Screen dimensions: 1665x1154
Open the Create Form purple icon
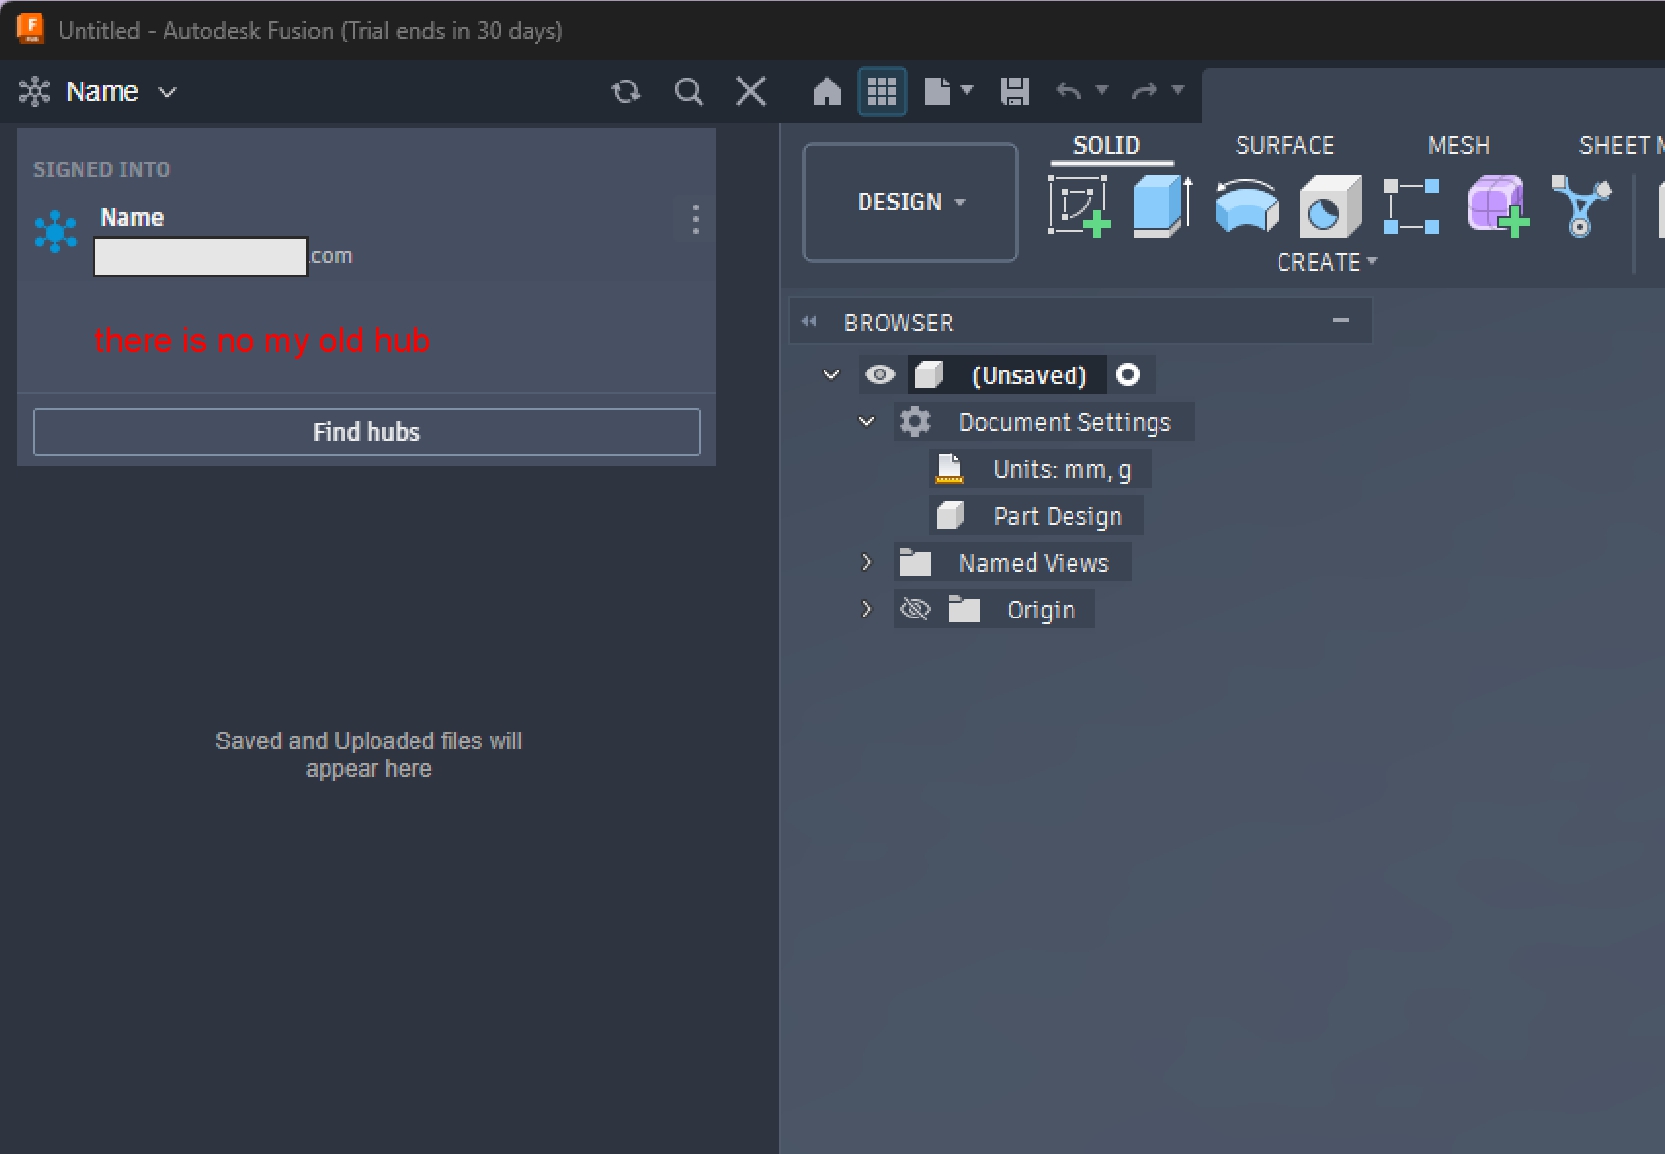(x=1497, y=206)
